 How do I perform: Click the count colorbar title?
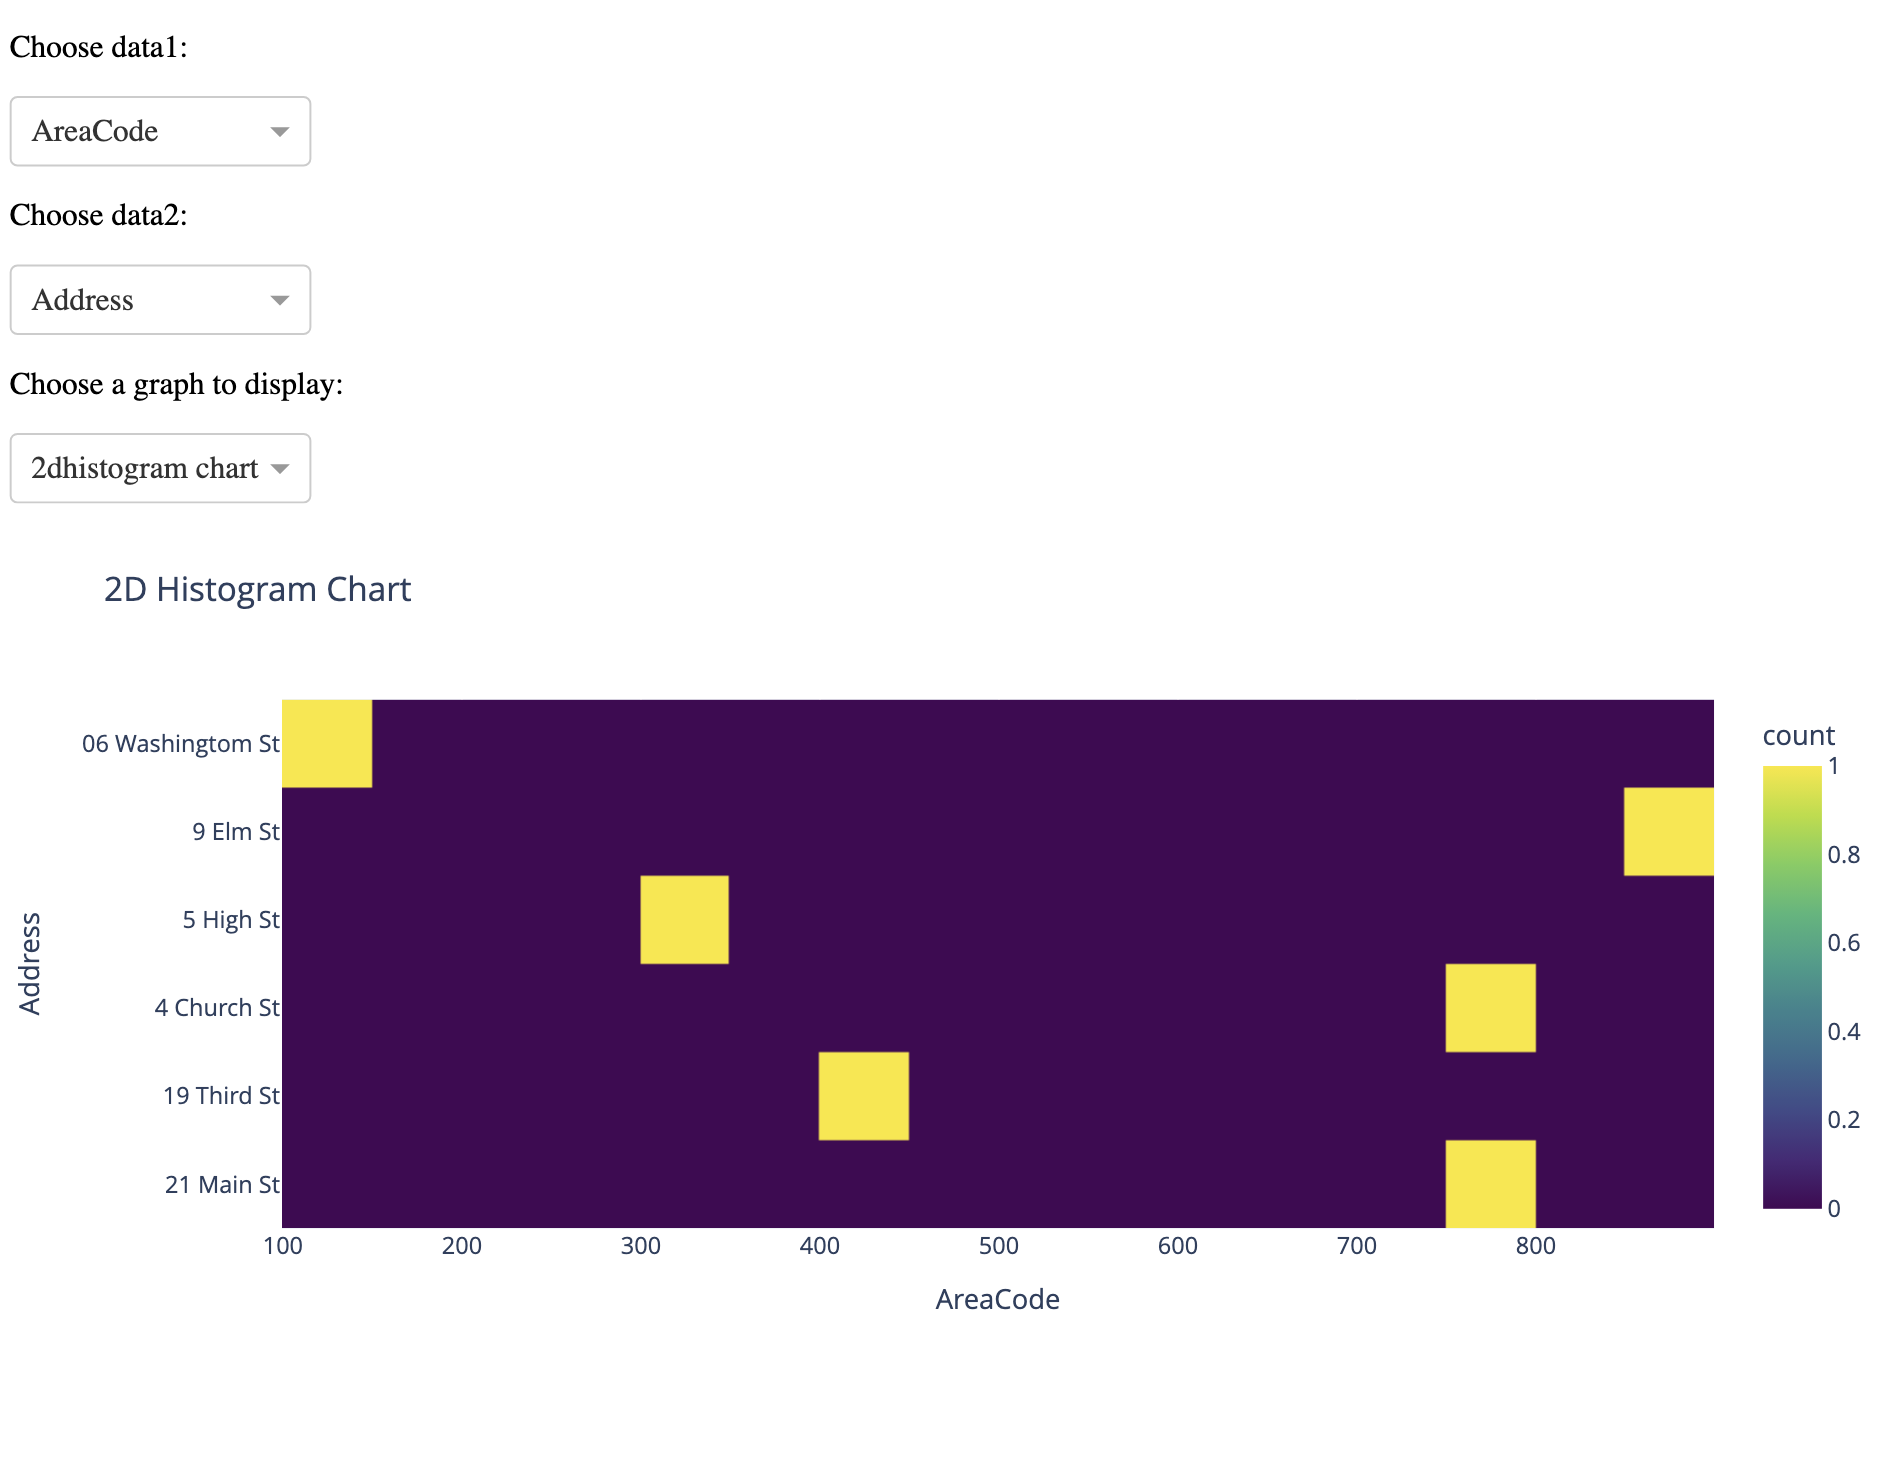(x=1798, y=736)
